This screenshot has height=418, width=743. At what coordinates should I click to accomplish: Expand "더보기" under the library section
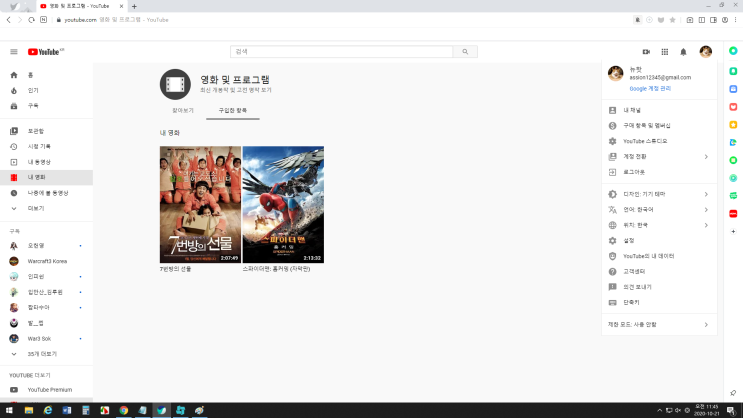(46, 209)
